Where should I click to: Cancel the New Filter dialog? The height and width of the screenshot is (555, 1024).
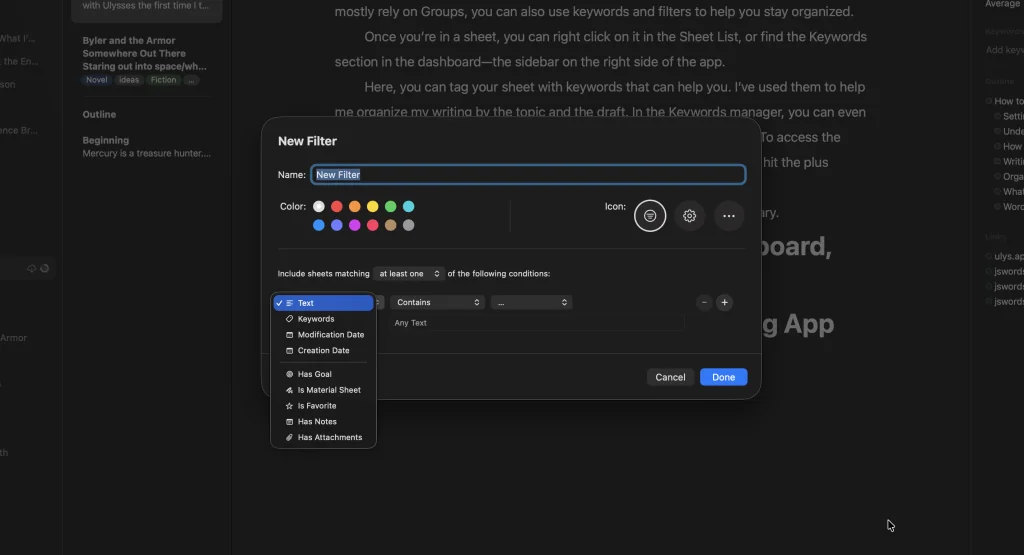(x=670, y=377)
